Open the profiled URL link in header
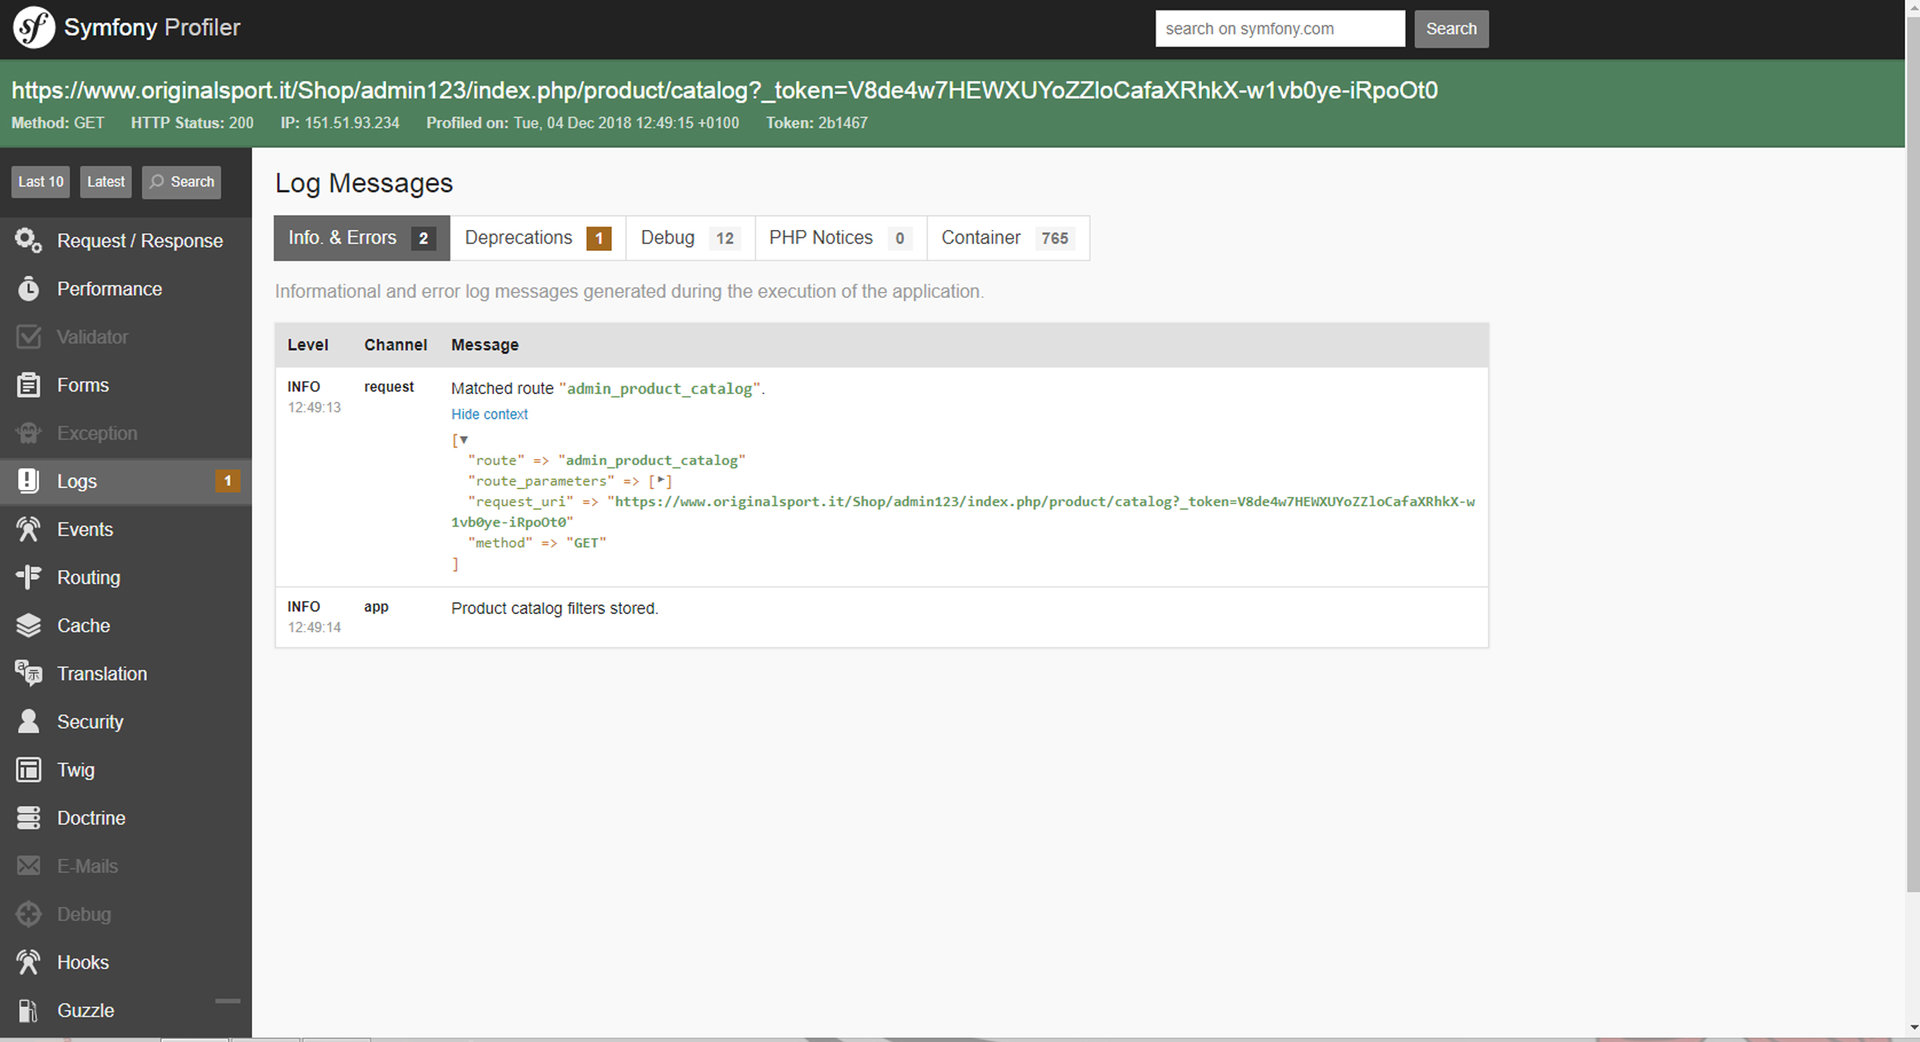Screen dimensions: 1920x1042 pyautogui.click(x=724, y=90)
